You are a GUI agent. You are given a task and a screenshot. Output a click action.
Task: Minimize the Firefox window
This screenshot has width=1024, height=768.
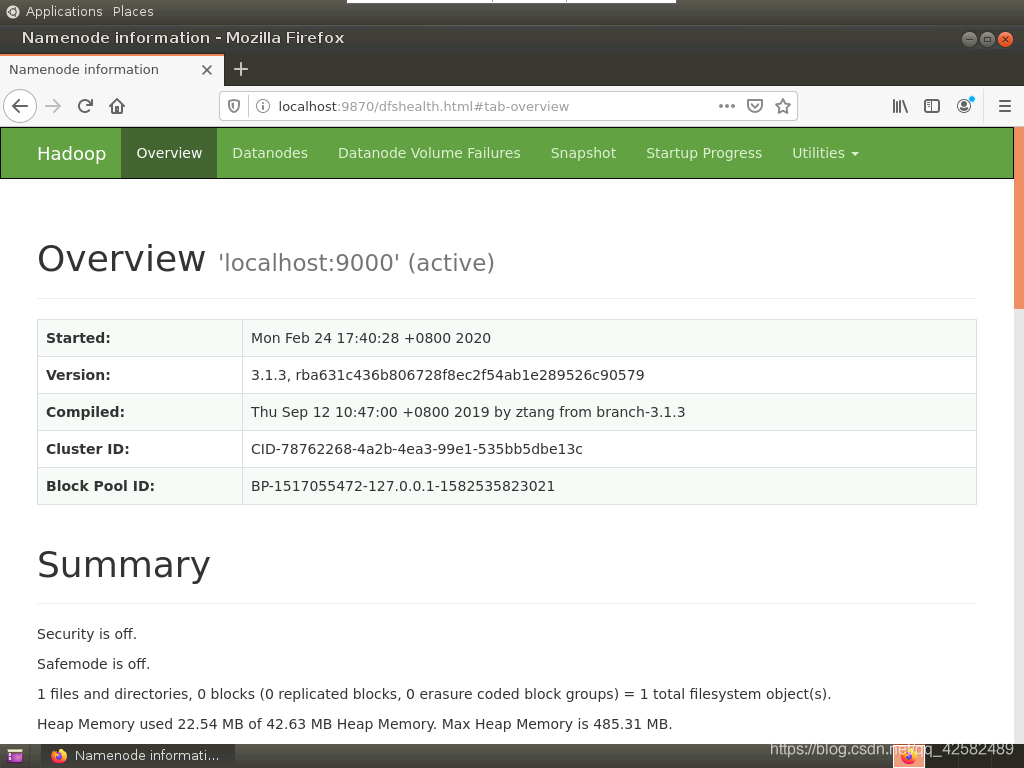[x=970, y=39]
